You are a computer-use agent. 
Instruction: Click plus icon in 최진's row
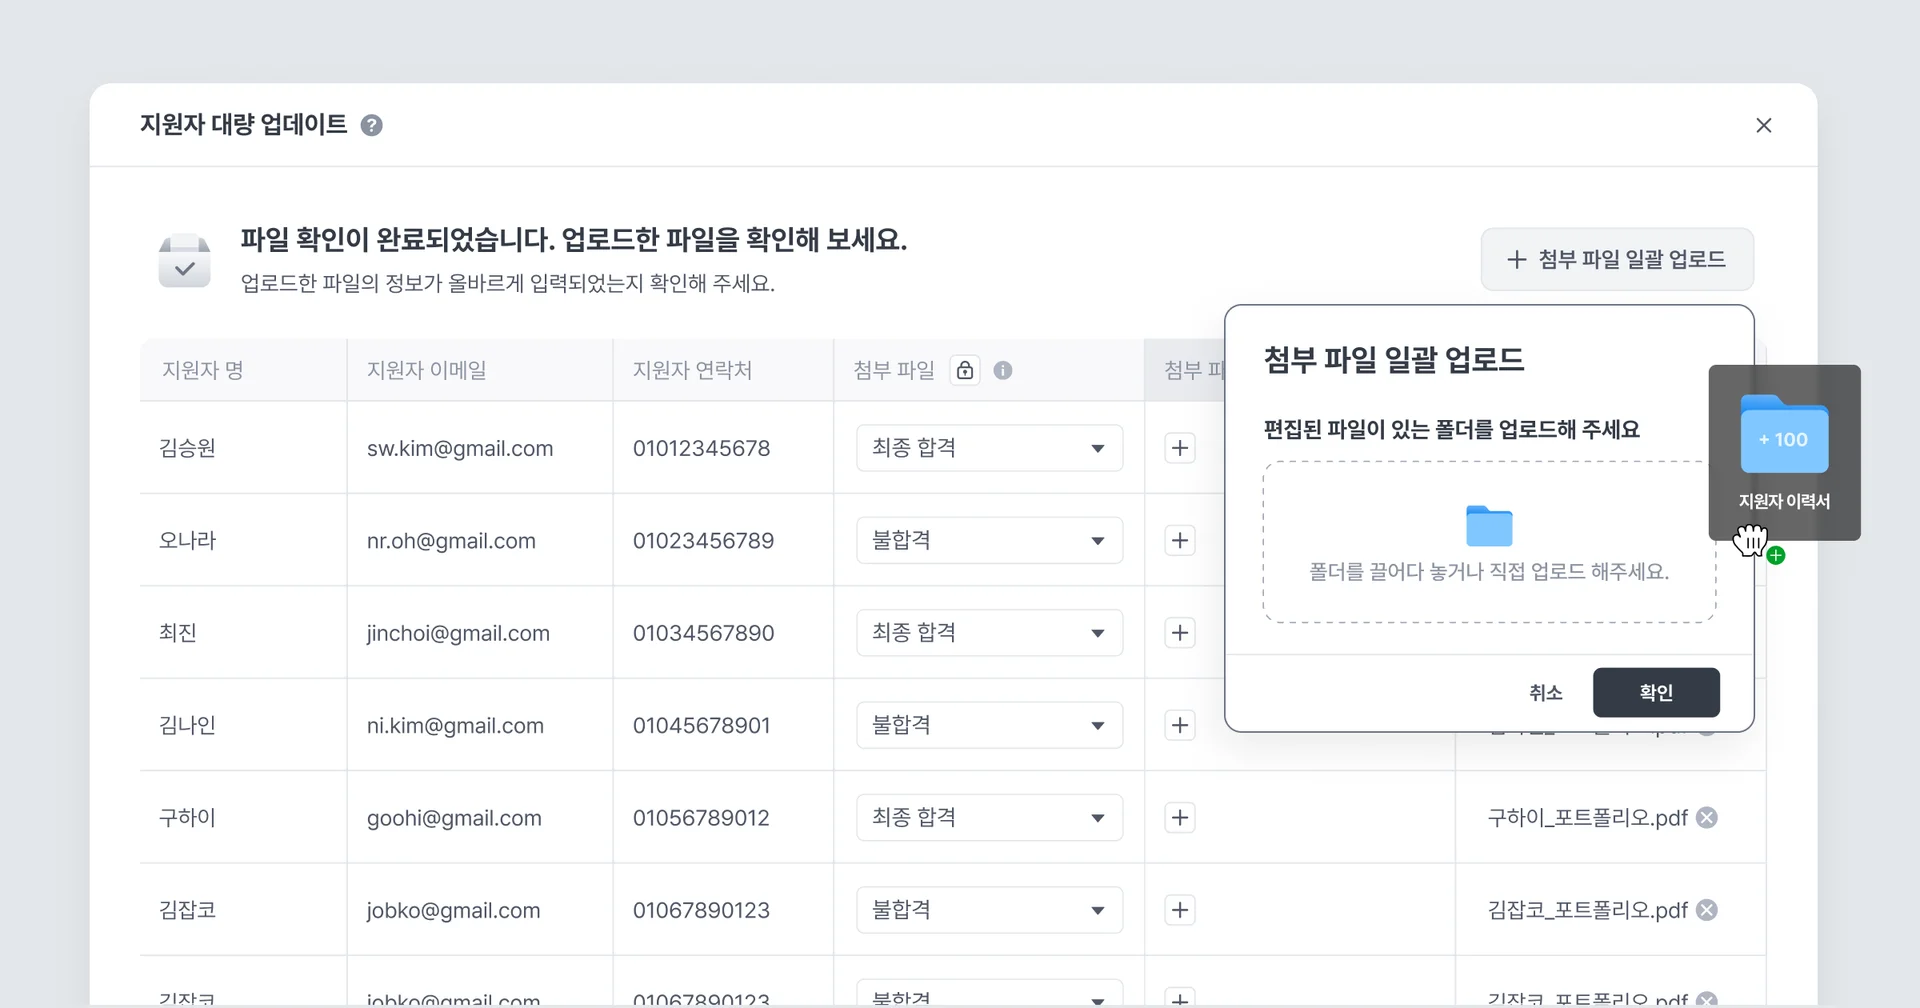1180,632
